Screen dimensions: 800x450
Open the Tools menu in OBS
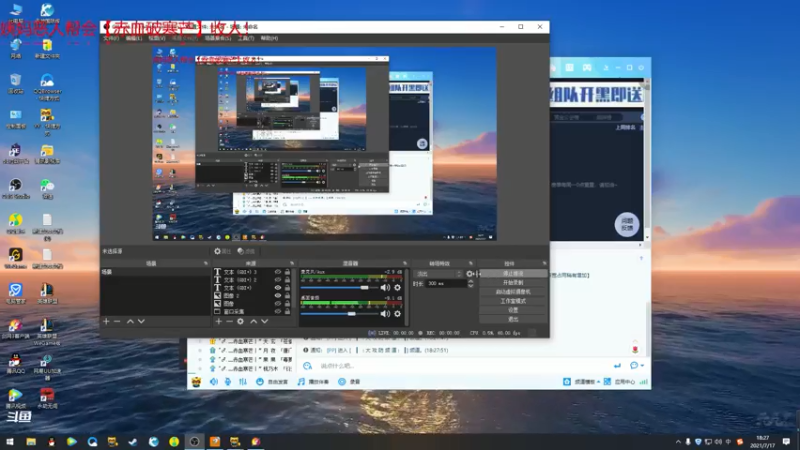[x=246, y=38]
